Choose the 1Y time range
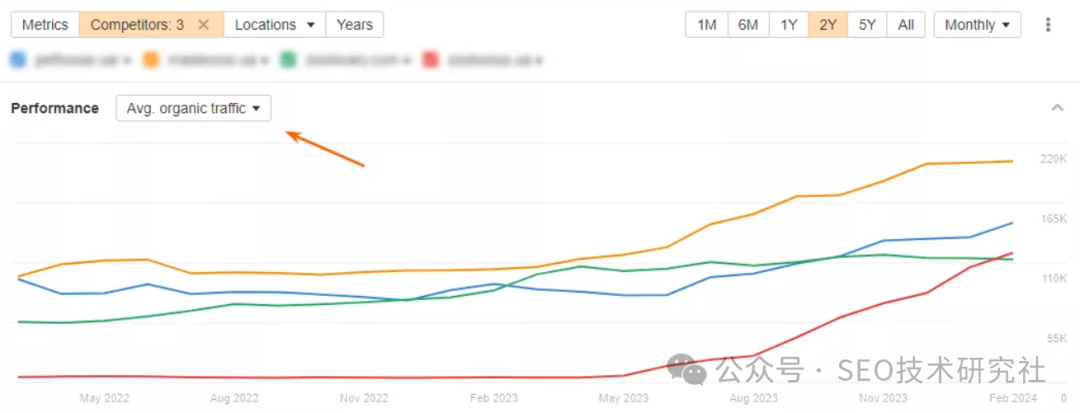 point(788,25)
